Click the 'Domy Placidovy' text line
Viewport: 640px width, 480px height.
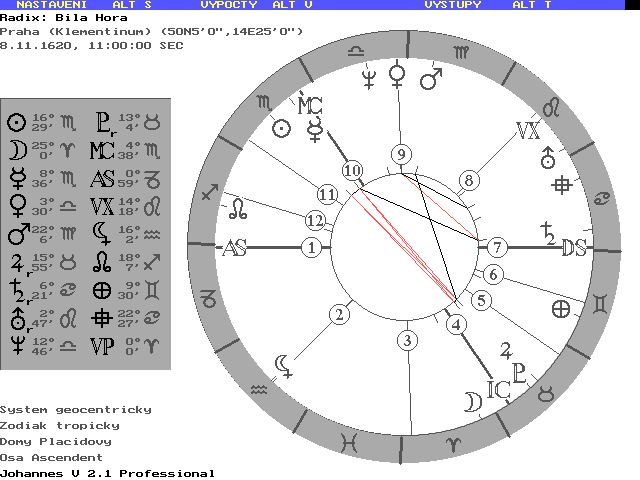56,441
